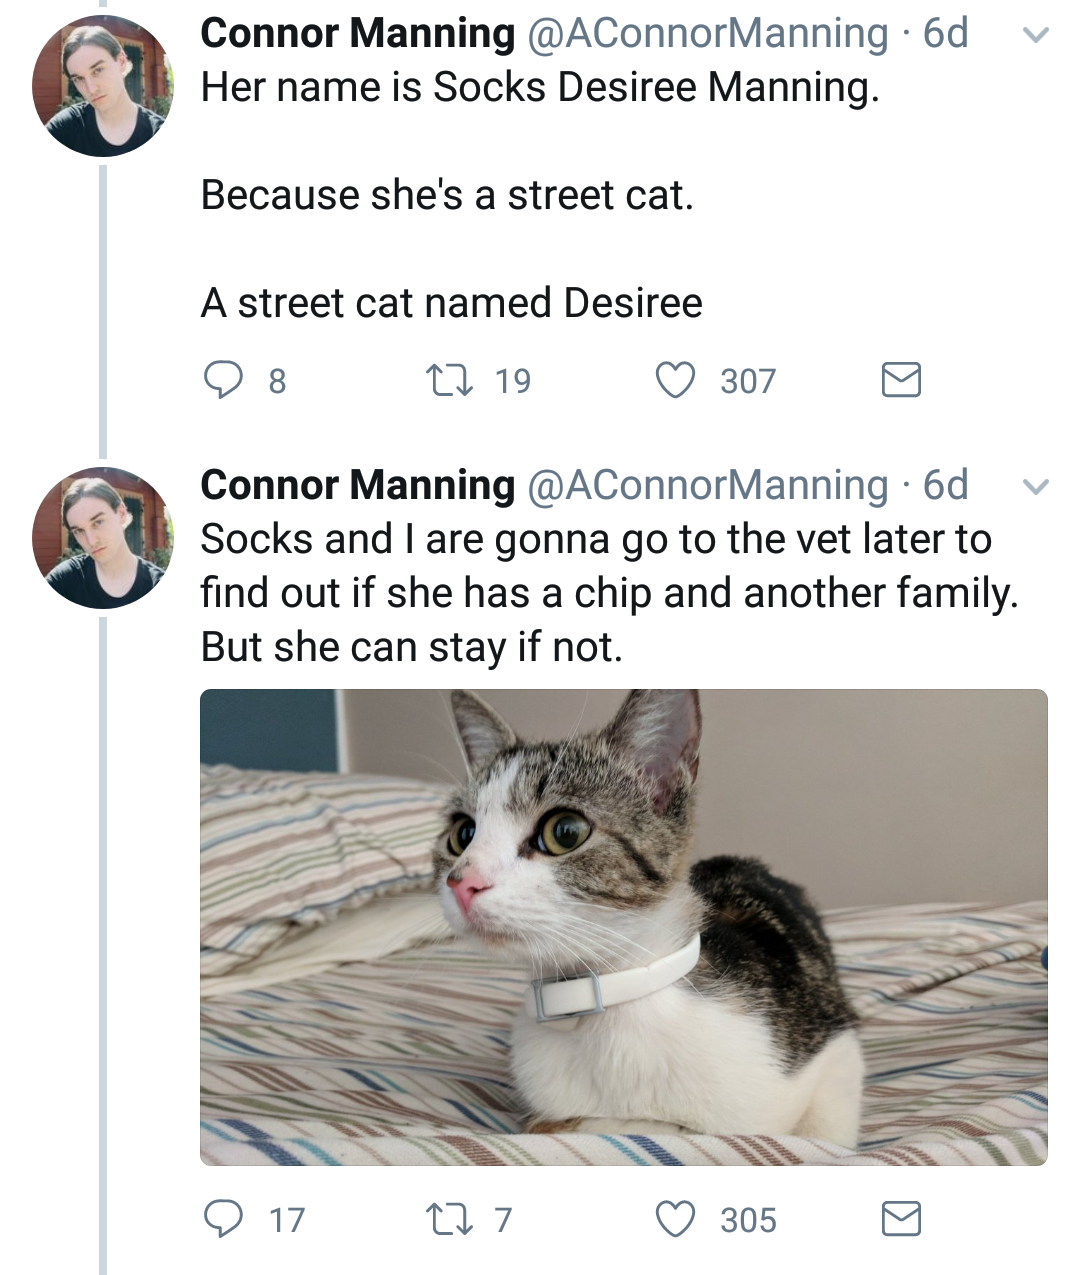Open Connor Manning's avatar on first tweet
The image size is (1080, 1275).
pos(102,86)
